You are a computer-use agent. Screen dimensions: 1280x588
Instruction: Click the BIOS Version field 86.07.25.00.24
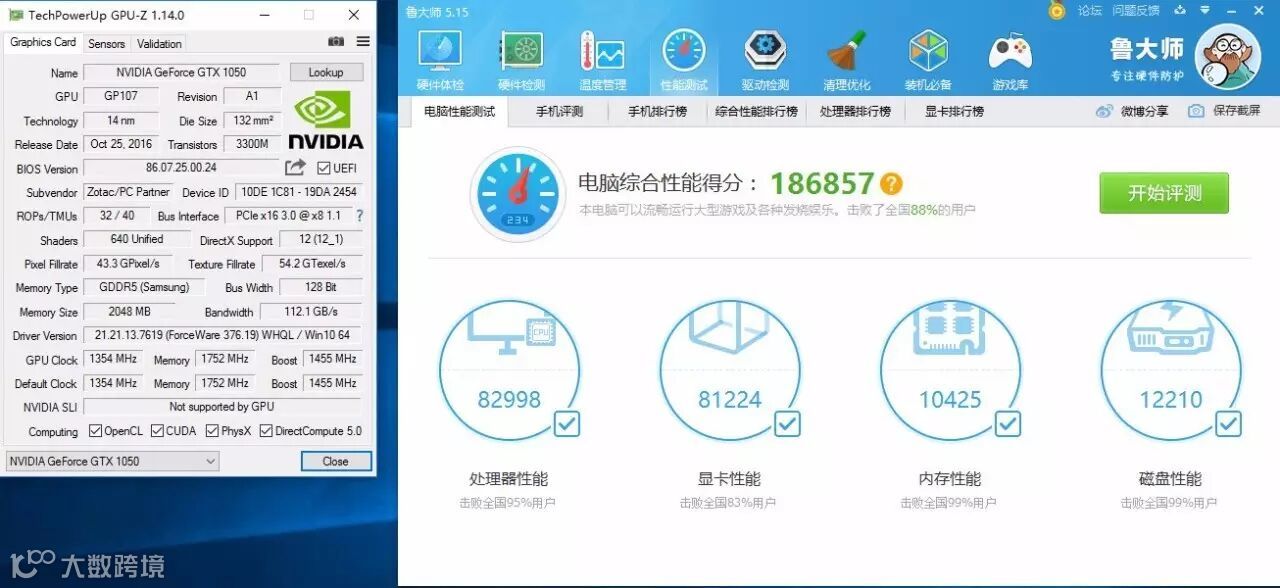click(x=181, y=167)
